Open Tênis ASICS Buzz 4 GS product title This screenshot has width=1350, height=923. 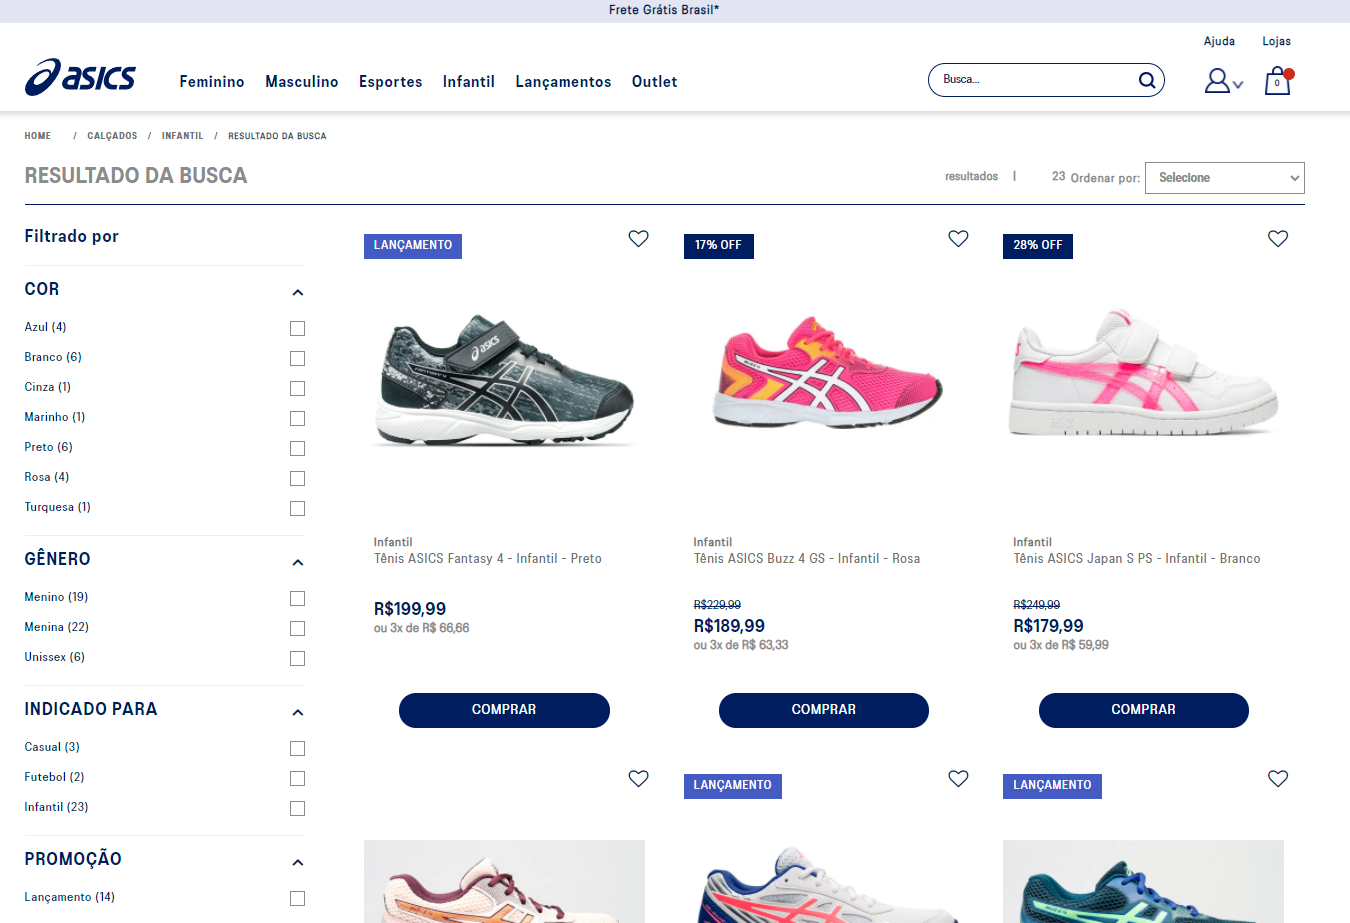(807, 559)
